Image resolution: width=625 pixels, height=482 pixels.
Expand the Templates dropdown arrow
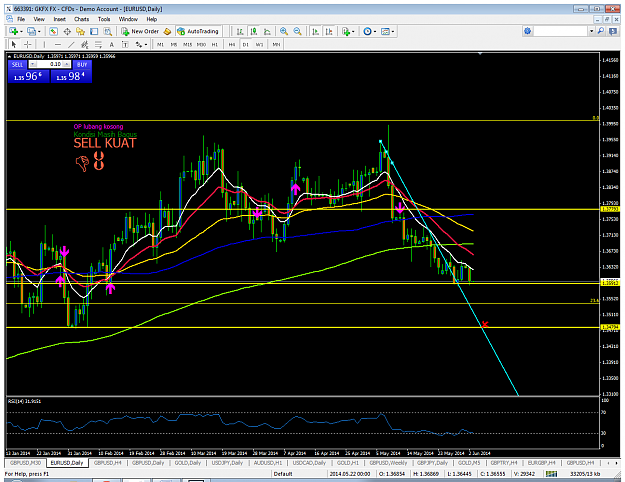pos(393,31)
